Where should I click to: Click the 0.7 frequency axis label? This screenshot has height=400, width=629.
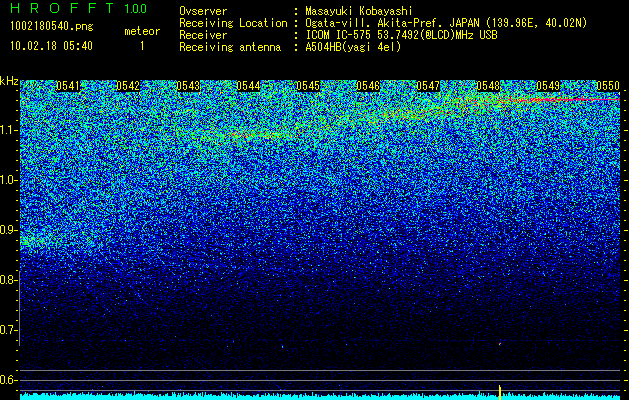coord(8,330)
